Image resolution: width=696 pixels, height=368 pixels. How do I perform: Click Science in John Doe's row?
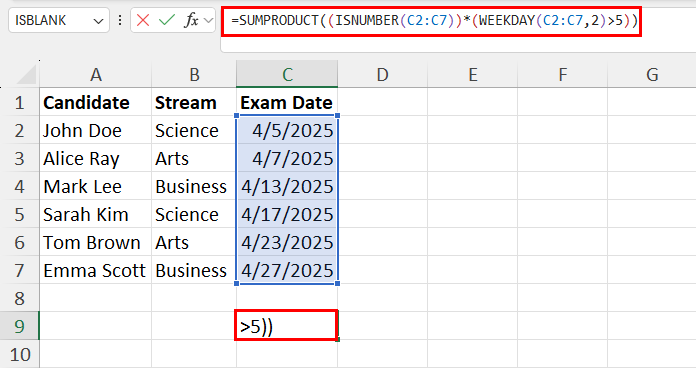pos(194,131)
